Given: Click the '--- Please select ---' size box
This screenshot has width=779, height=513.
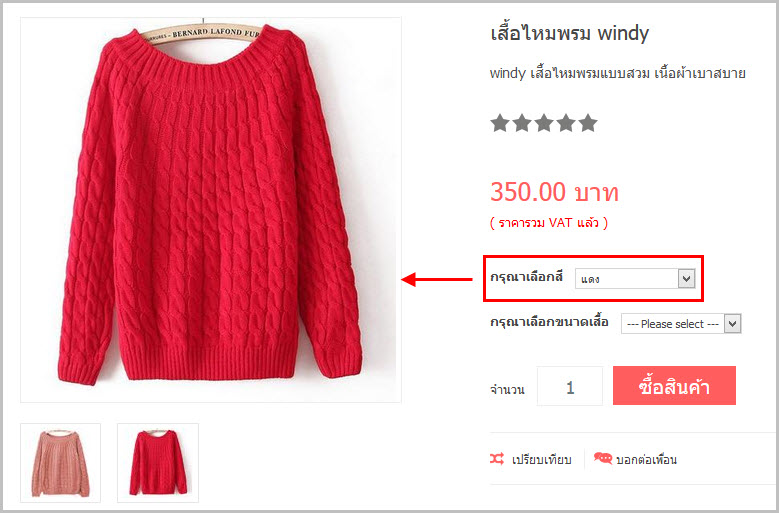Looking at the screenshot, I should coord(681,324).
